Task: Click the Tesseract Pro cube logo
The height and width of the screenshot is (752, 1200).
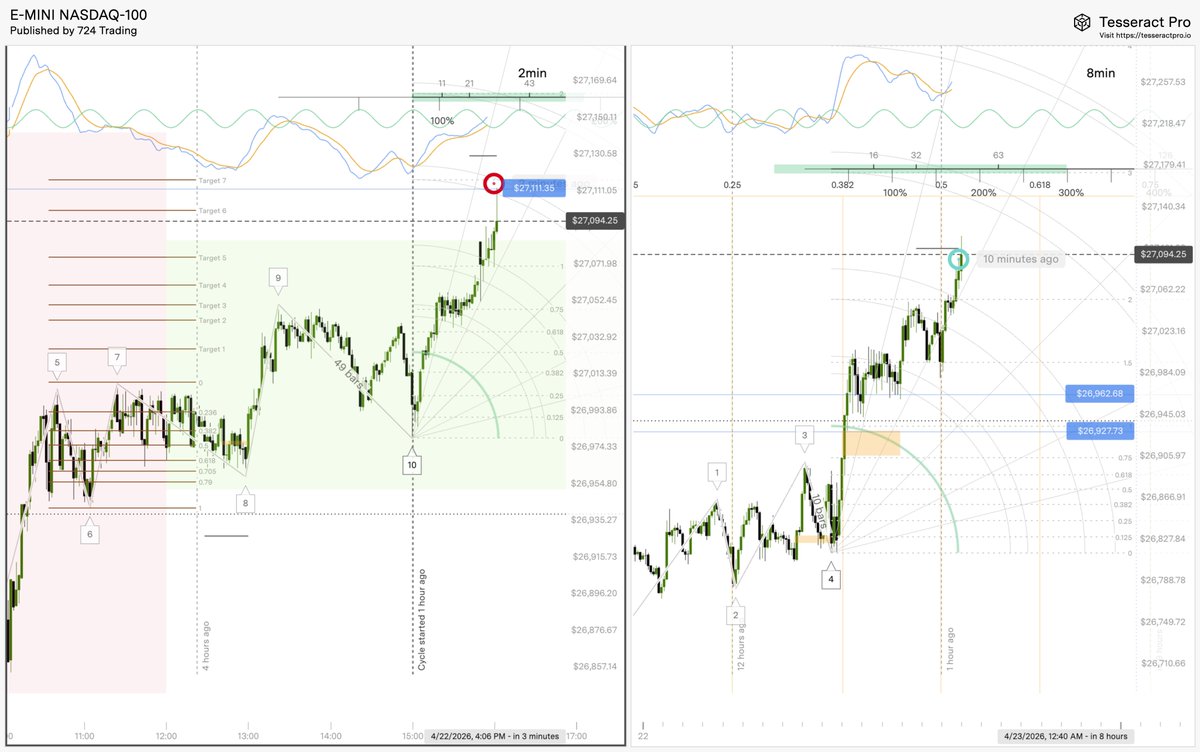Action: [x=1082, y=22]
